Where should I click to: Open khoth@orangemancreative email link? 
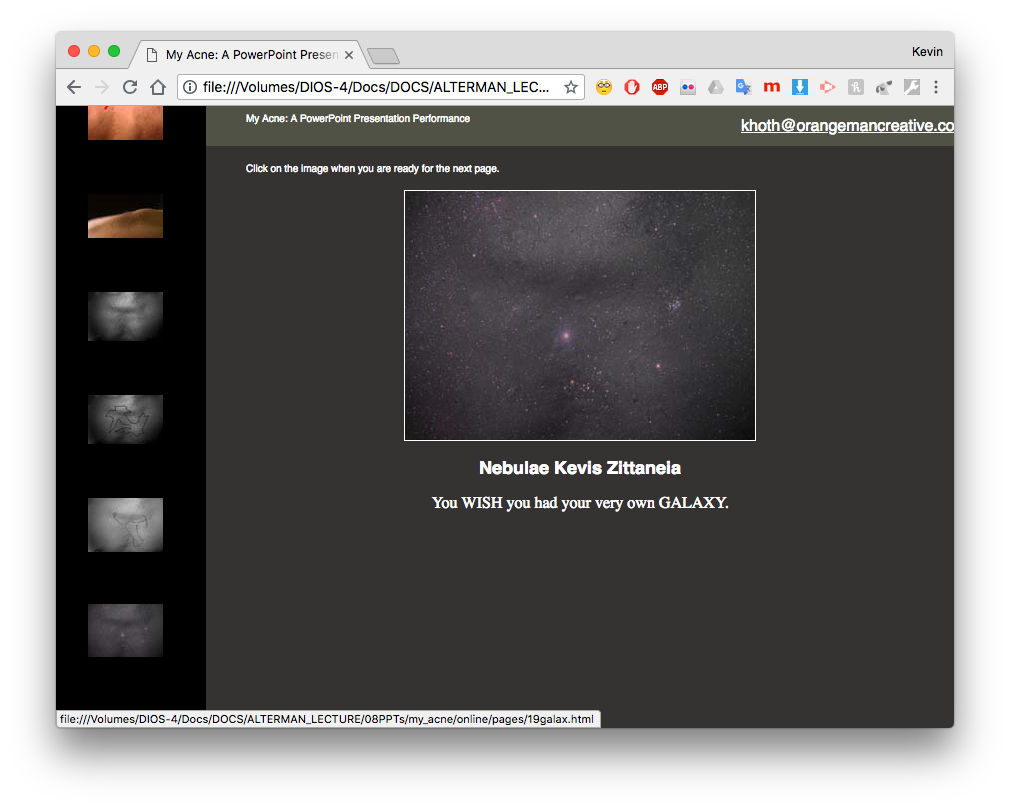pos(847,126)
